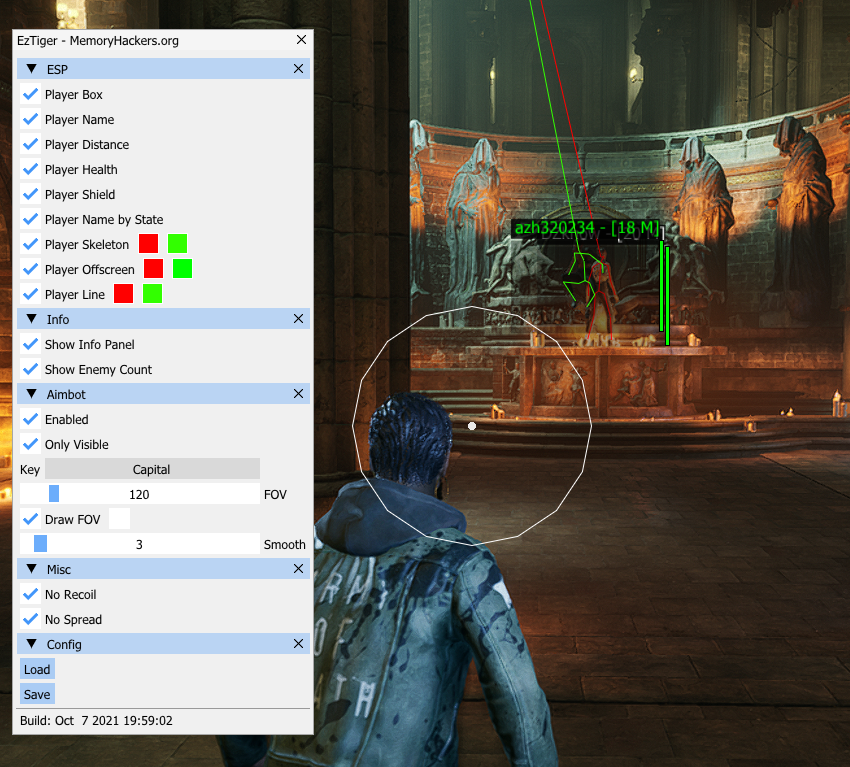The width and height of the screenshot is (850, 767).
Task: Click the FOV slider showing 120
Action: [x=140, y=494]
